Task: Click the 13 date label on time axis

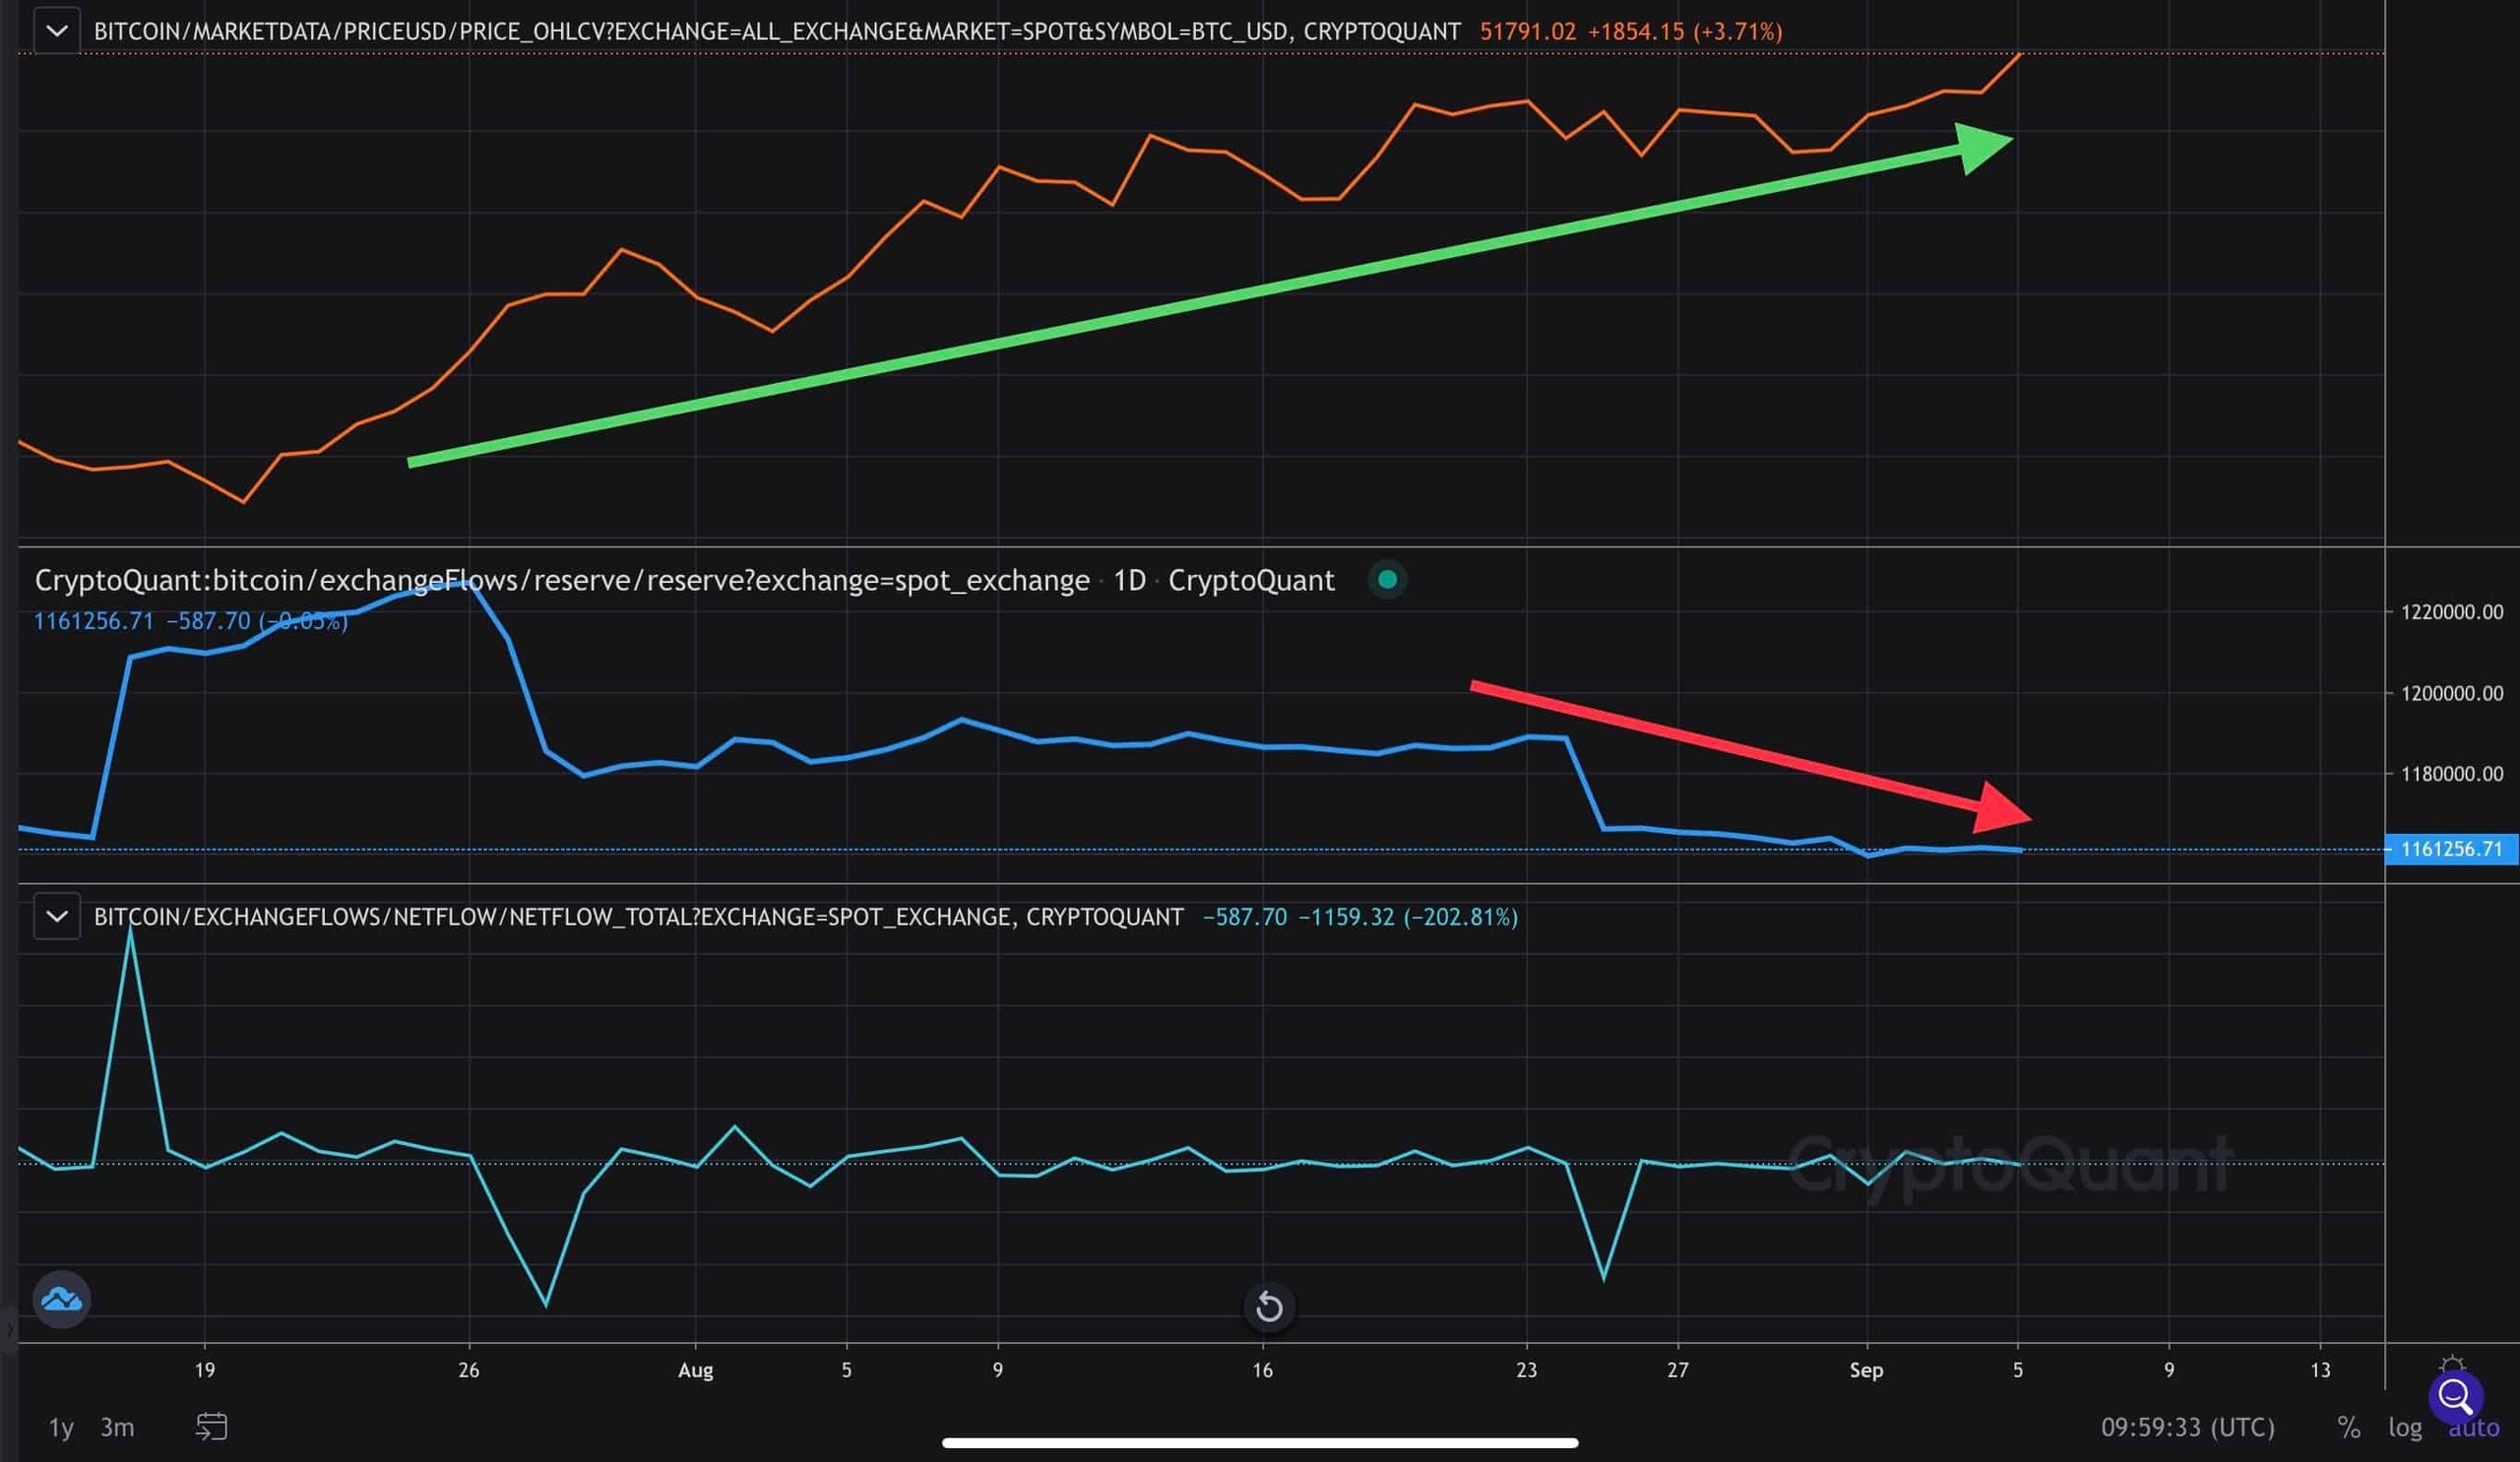Action: [2320, 1370]
